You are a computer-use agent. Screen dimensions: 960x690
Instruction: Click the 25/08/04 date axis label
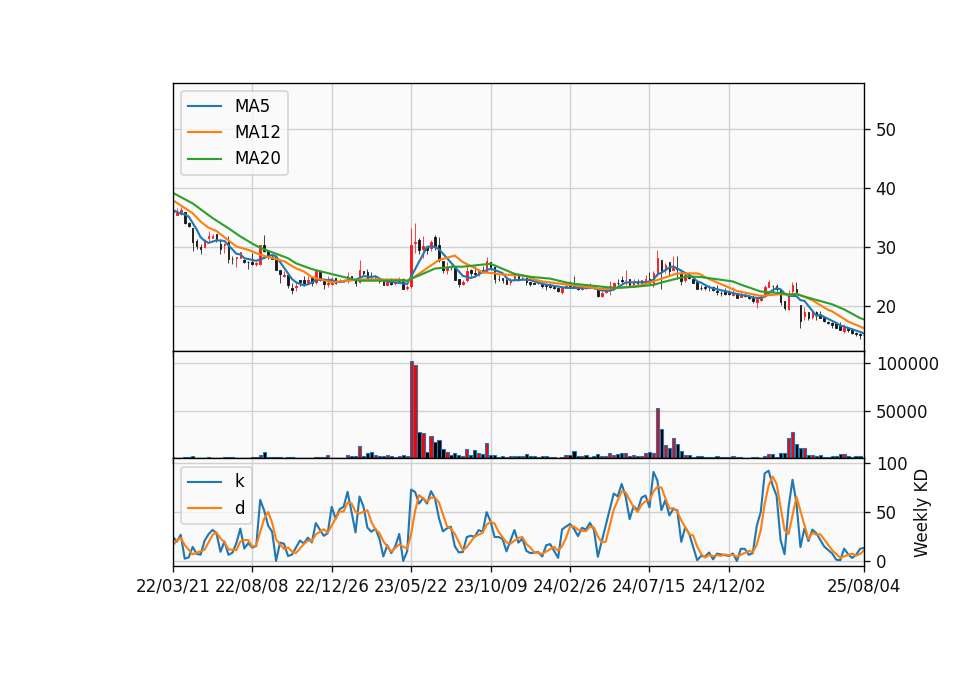click(864, 586)
